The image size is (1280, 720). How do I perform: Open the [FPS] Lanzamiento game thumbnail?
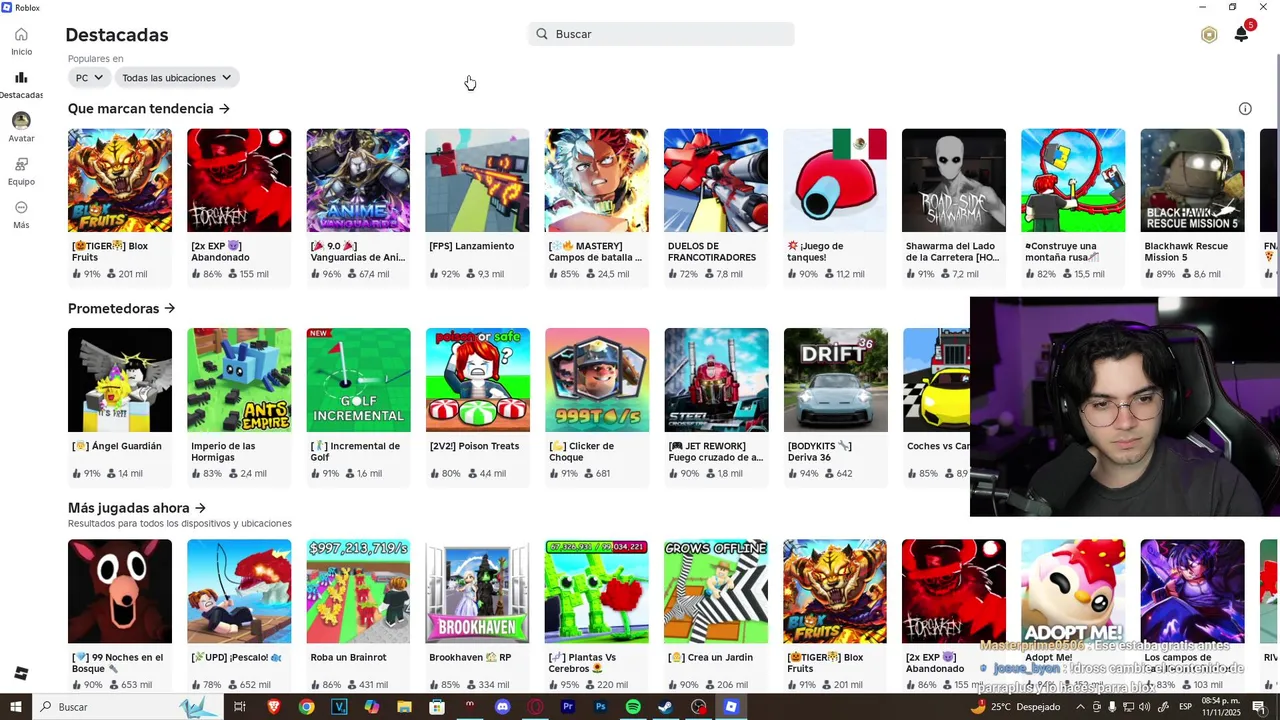pyautogui.click(x=477, y=180)
